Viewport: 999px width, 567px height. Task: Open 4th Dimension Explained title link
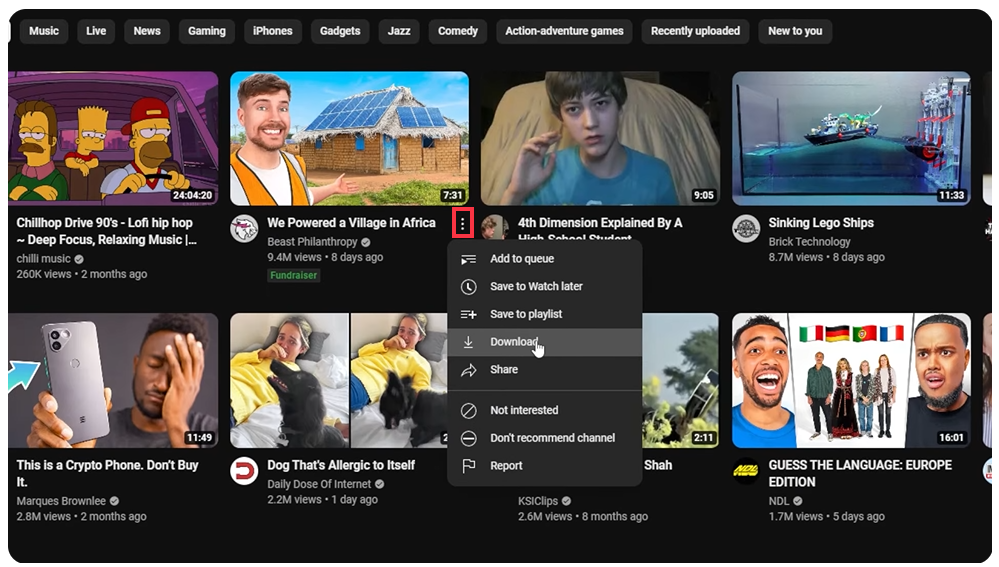click(x=600, y=227)
